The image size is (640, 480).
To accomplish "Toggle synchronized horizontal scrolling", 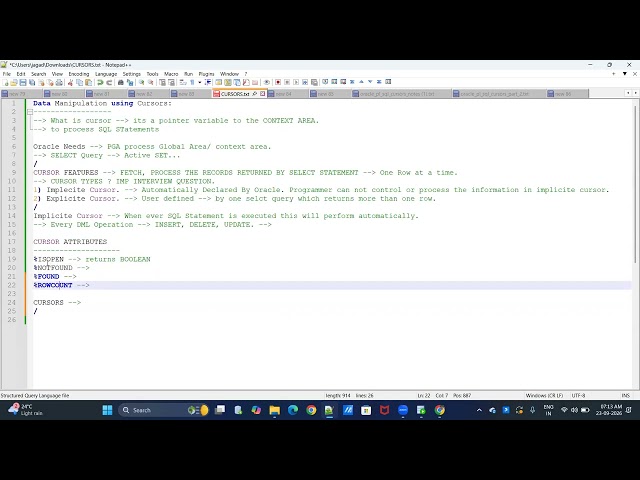I will (x=171, y=82).
